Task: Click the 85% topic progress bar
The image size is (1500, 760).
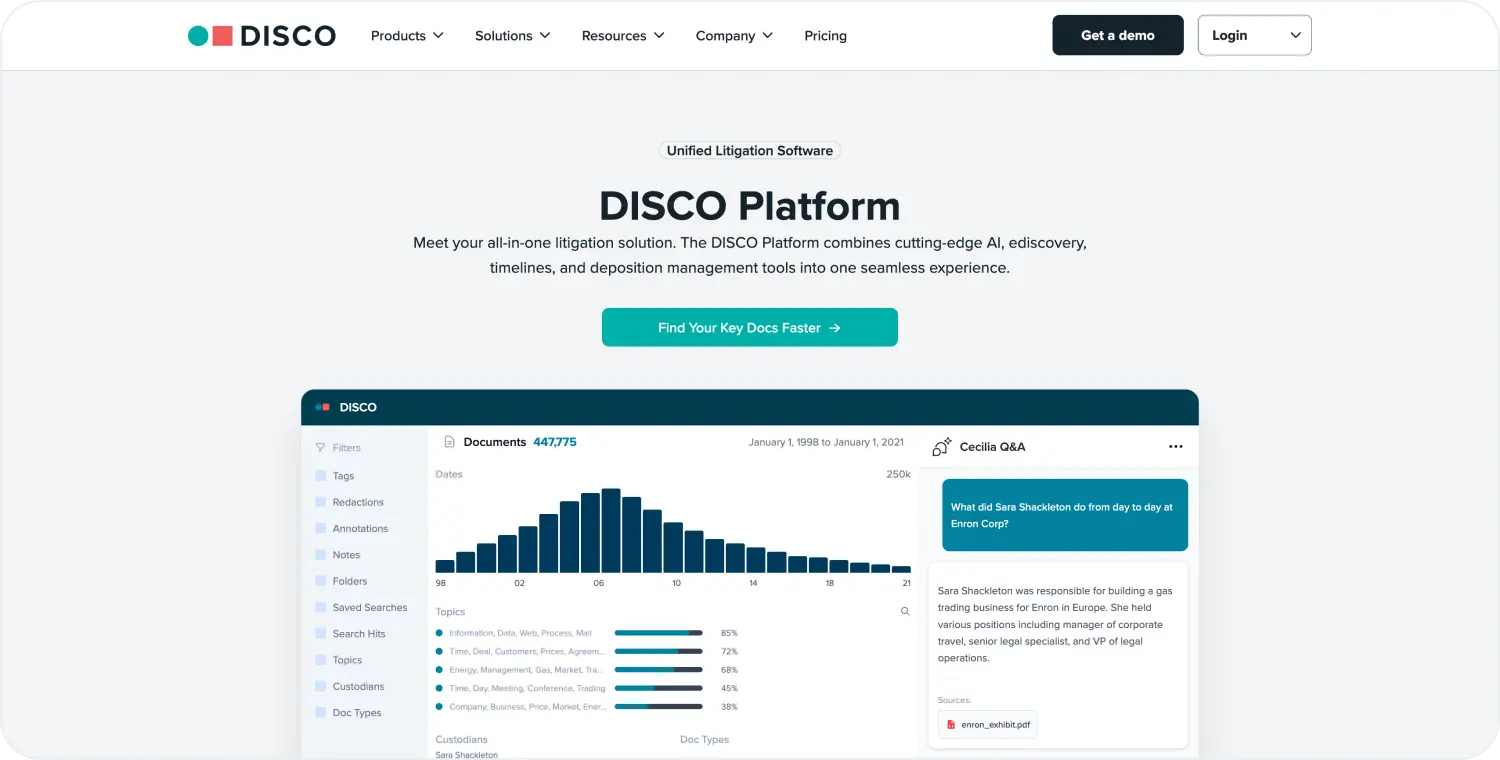Action: coord(658,633)
